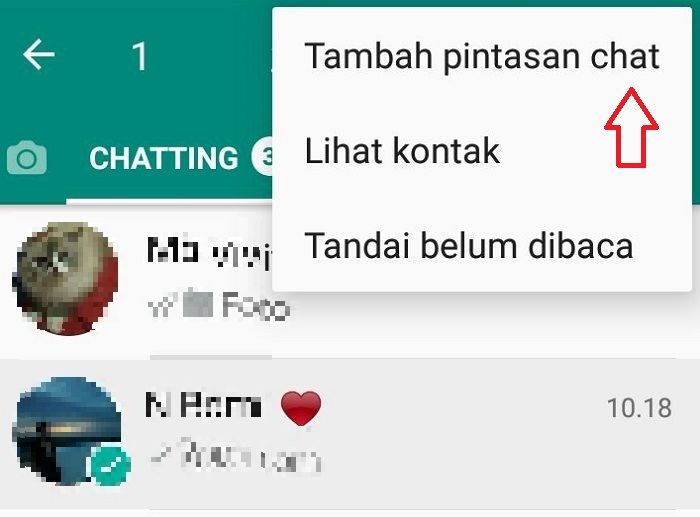Viewport: 700px width, 517px height.
Task: Open the cat profile picture
Action: click(68, 279)
